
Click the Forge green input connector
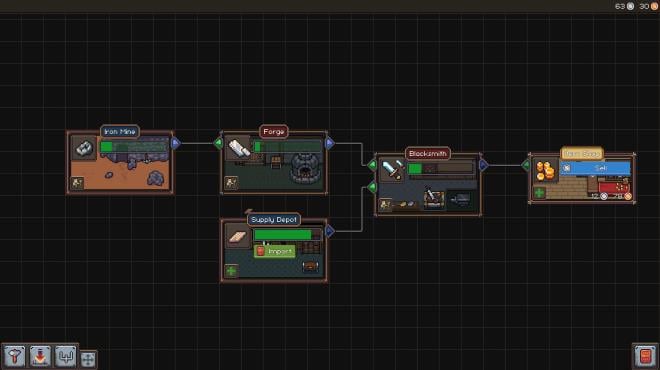click(x=218, y=144)
